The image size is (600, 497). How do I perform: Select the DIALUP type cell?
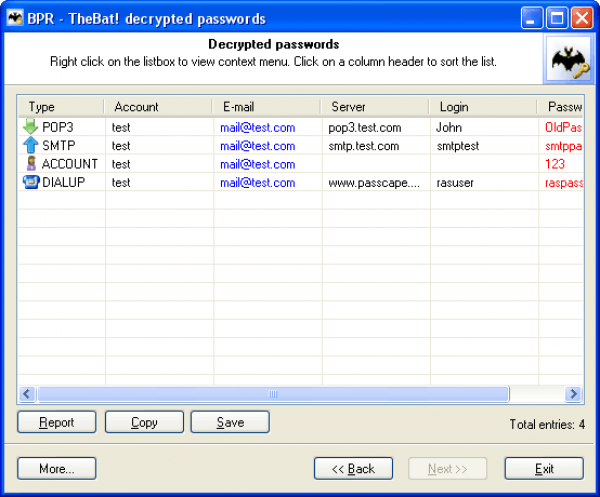coord(64,182)
